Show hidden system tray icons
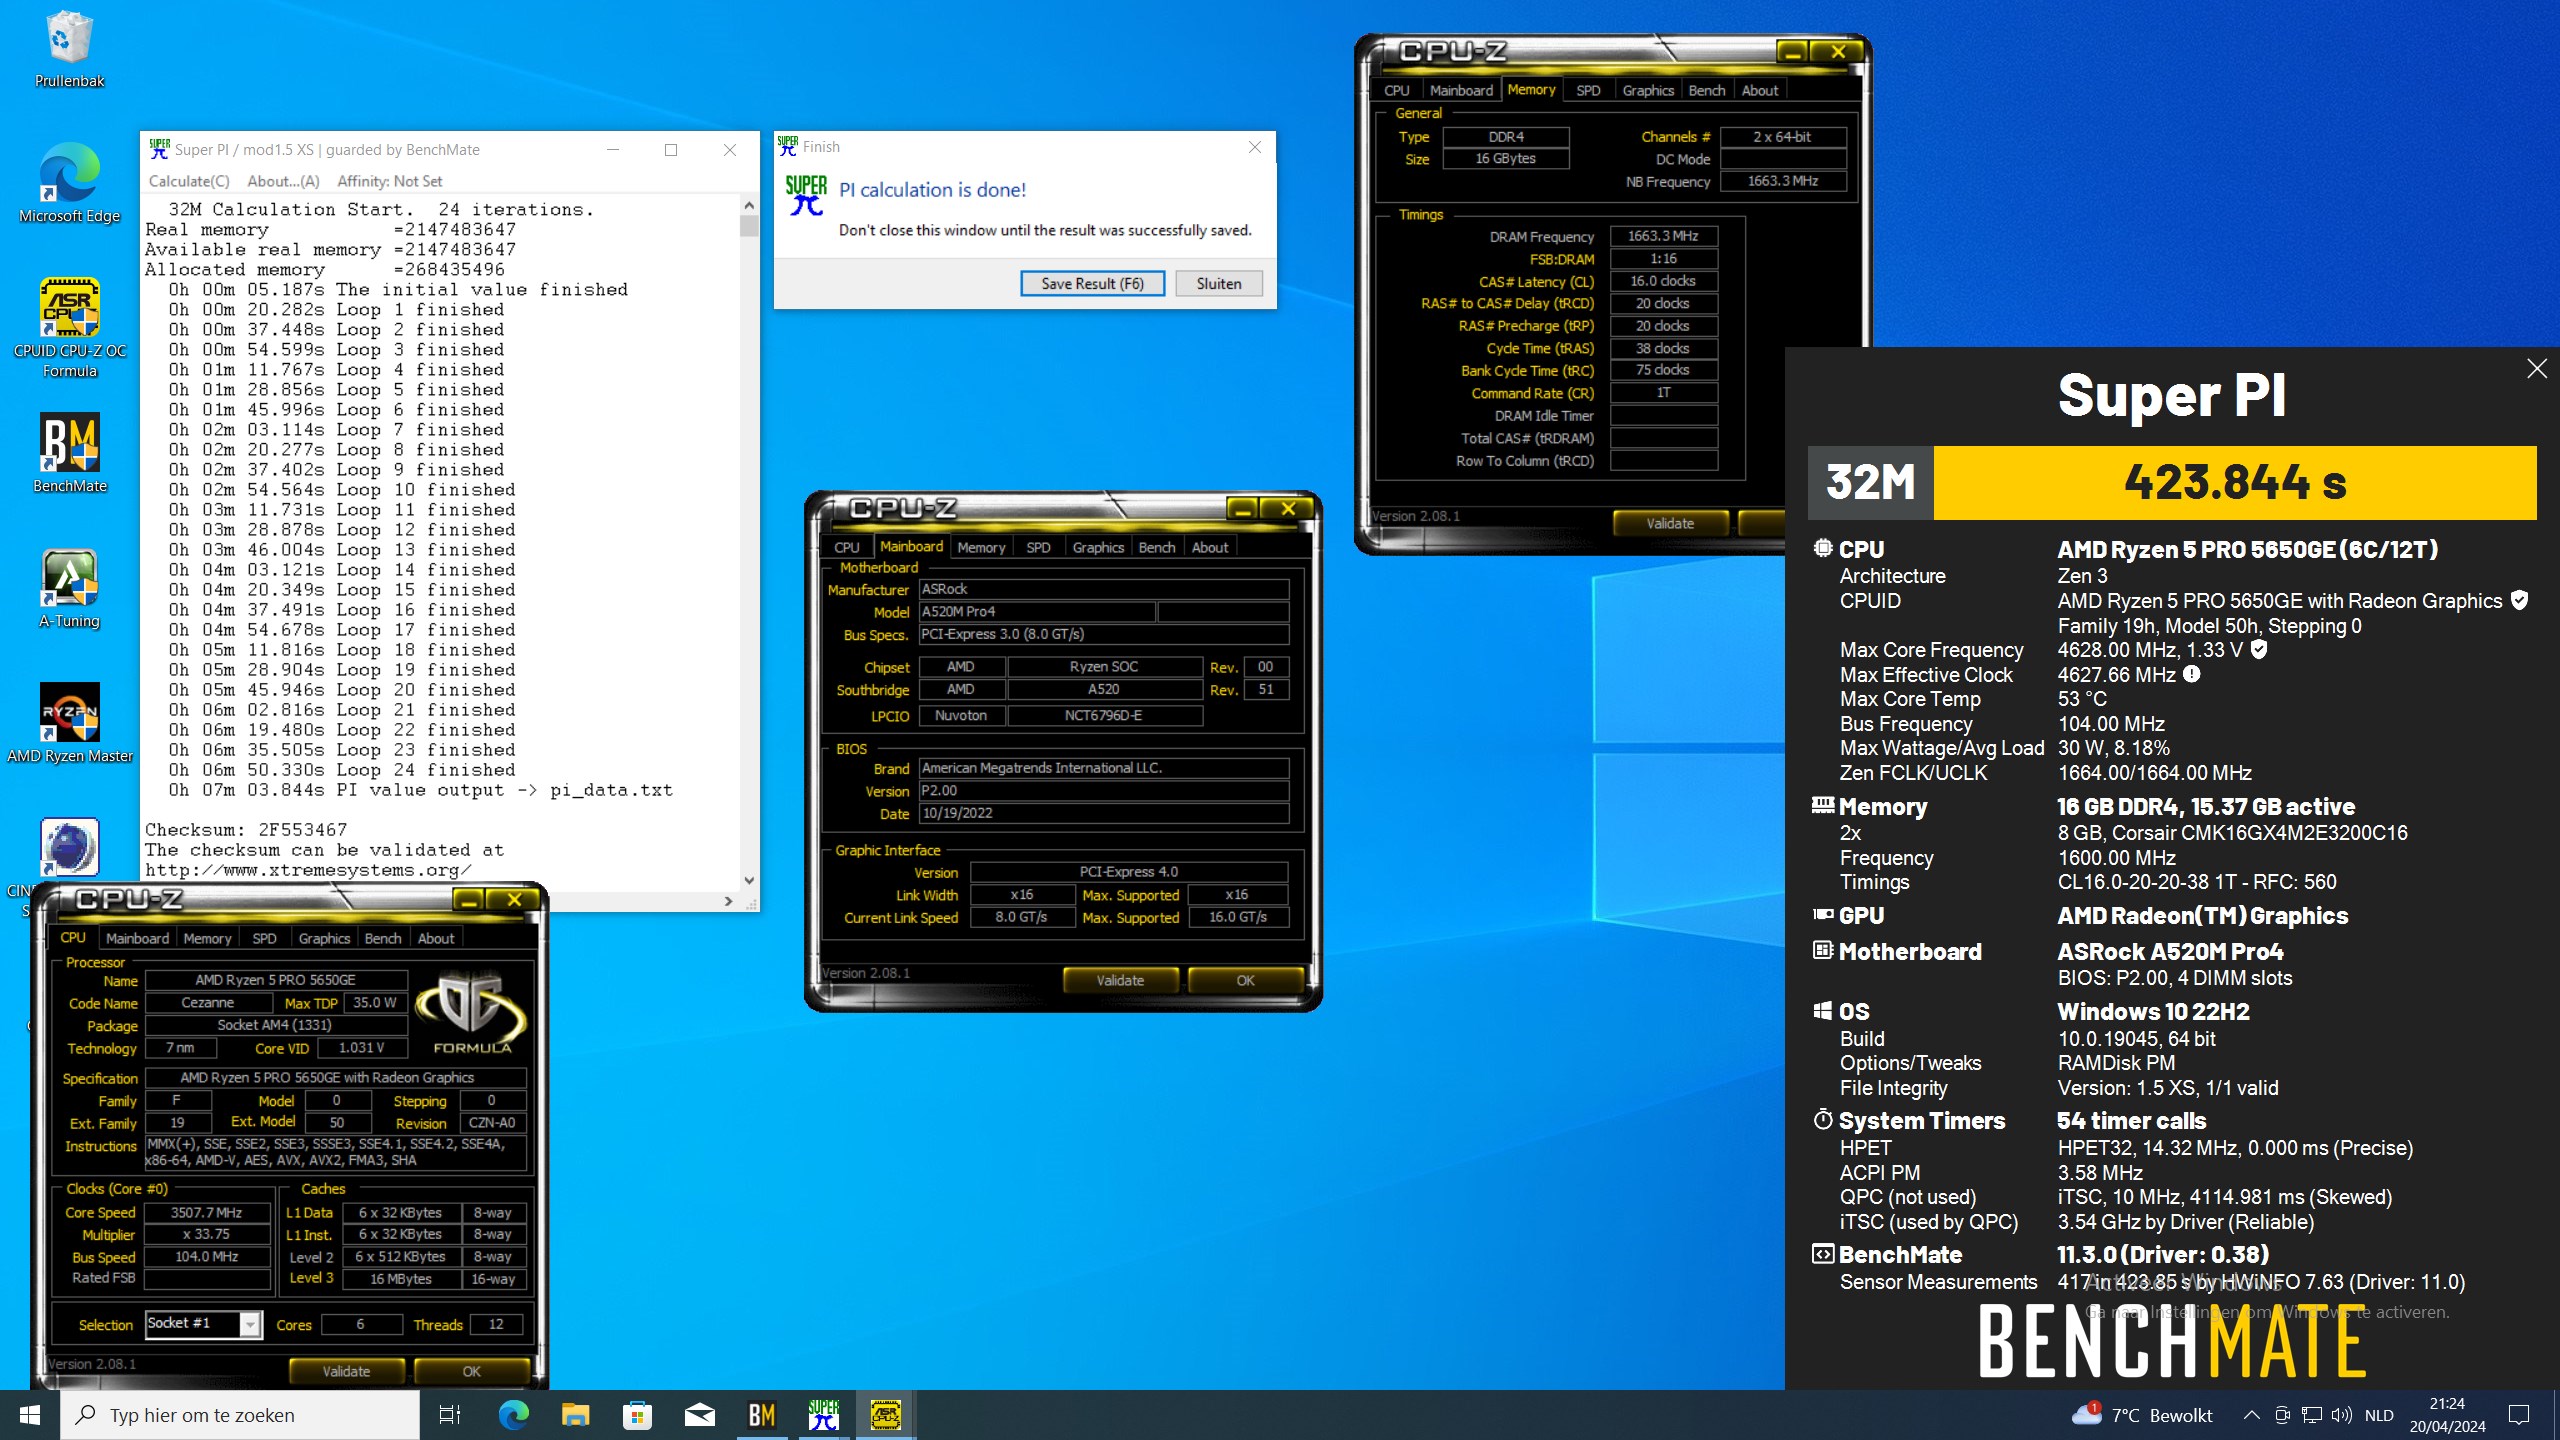 coord(2251,1415)
